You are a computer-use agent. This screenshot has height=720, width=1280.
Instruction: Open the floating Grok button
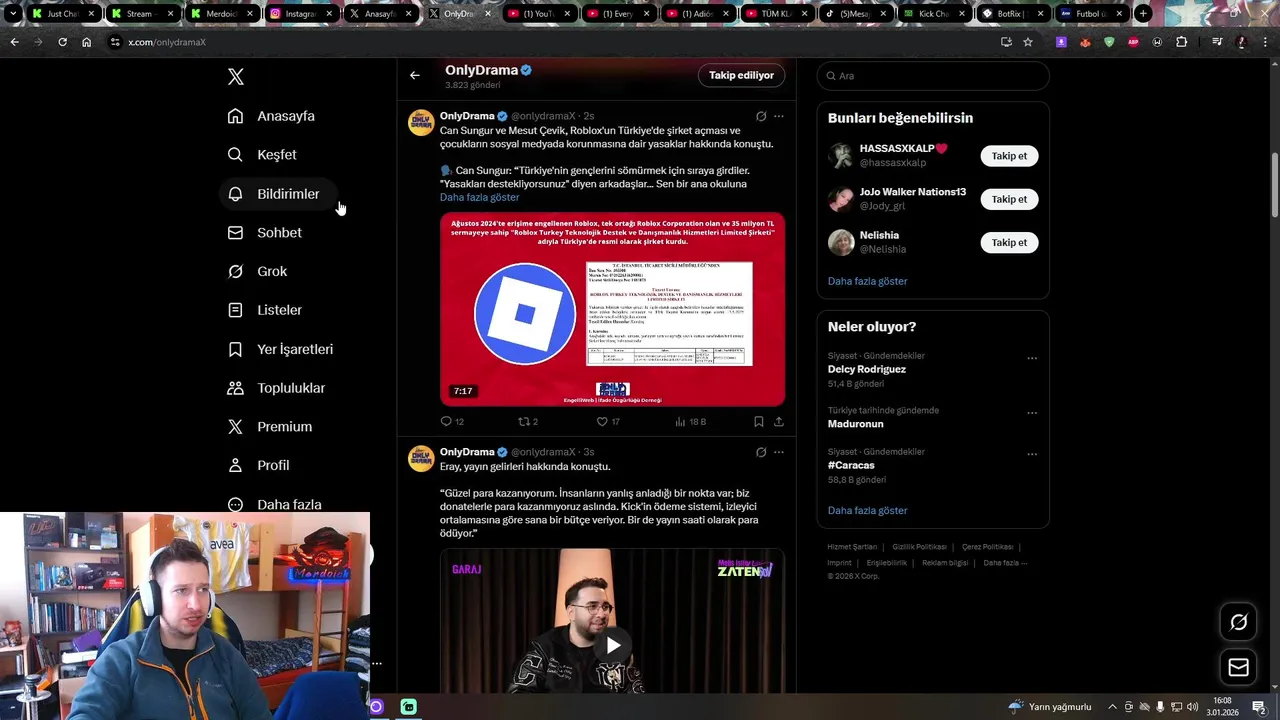click(x=1238, y=622)
